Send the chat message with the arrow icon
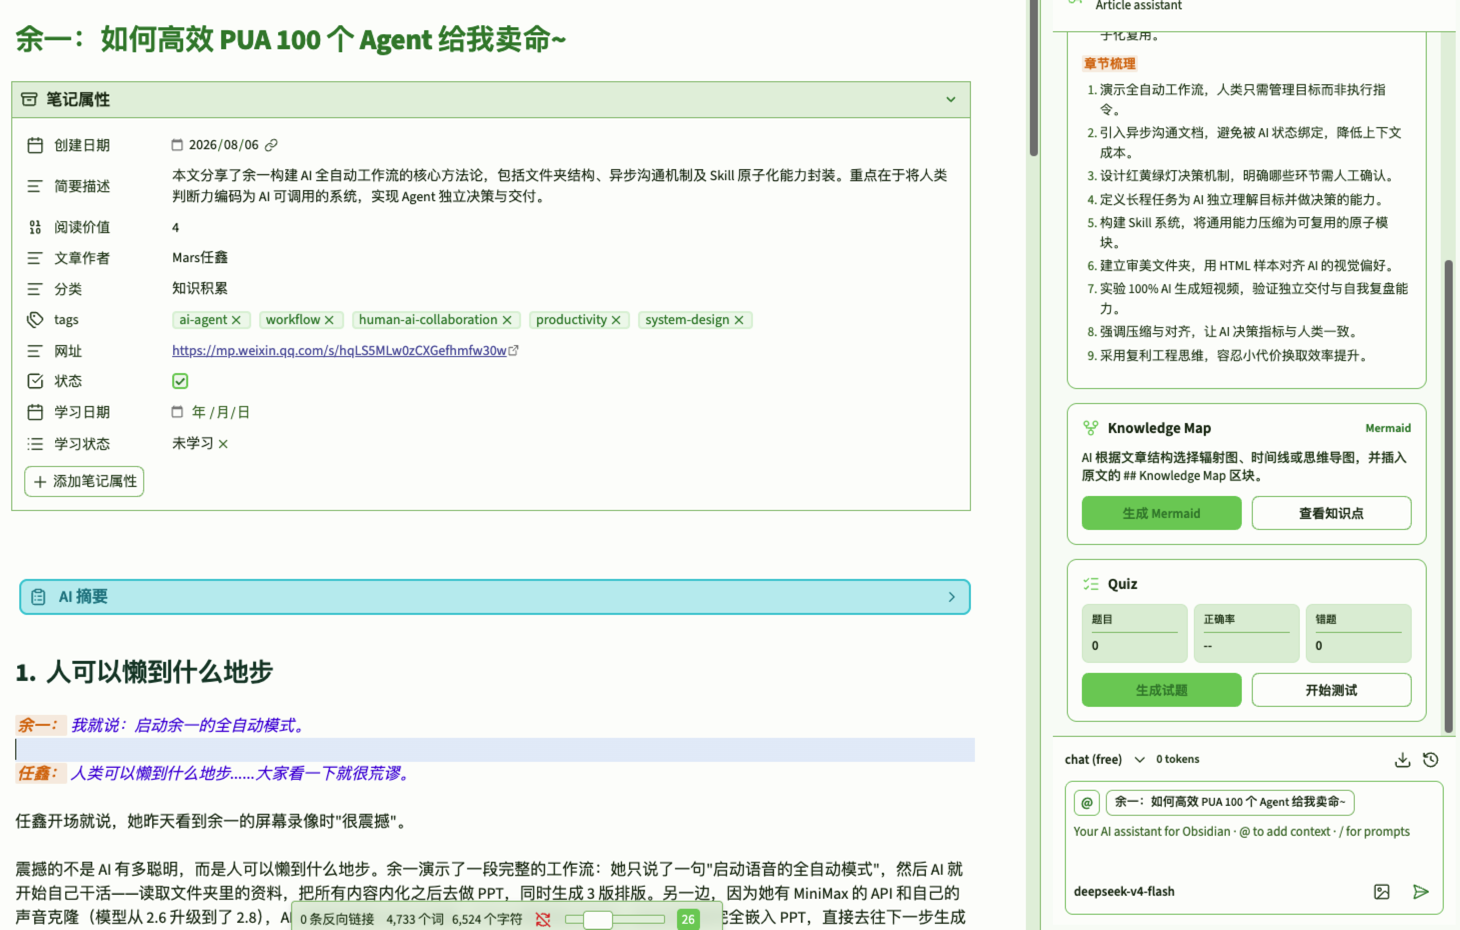 [1421, 892]
